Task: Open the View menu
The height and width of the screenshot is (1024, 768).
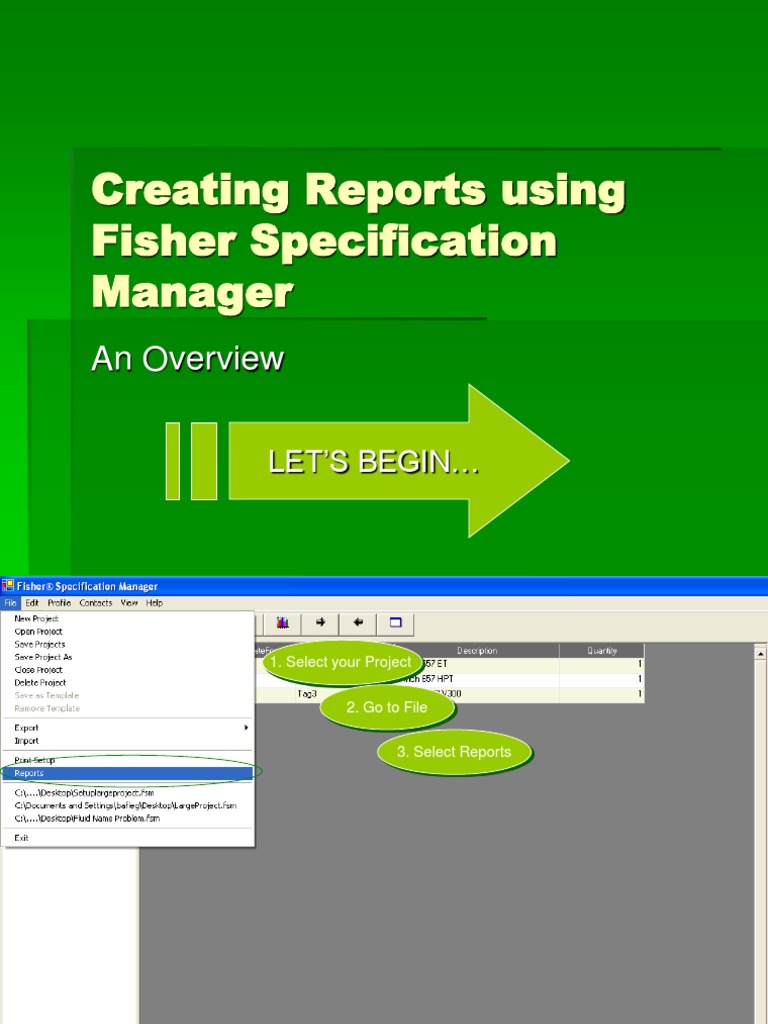Action: 129,603
